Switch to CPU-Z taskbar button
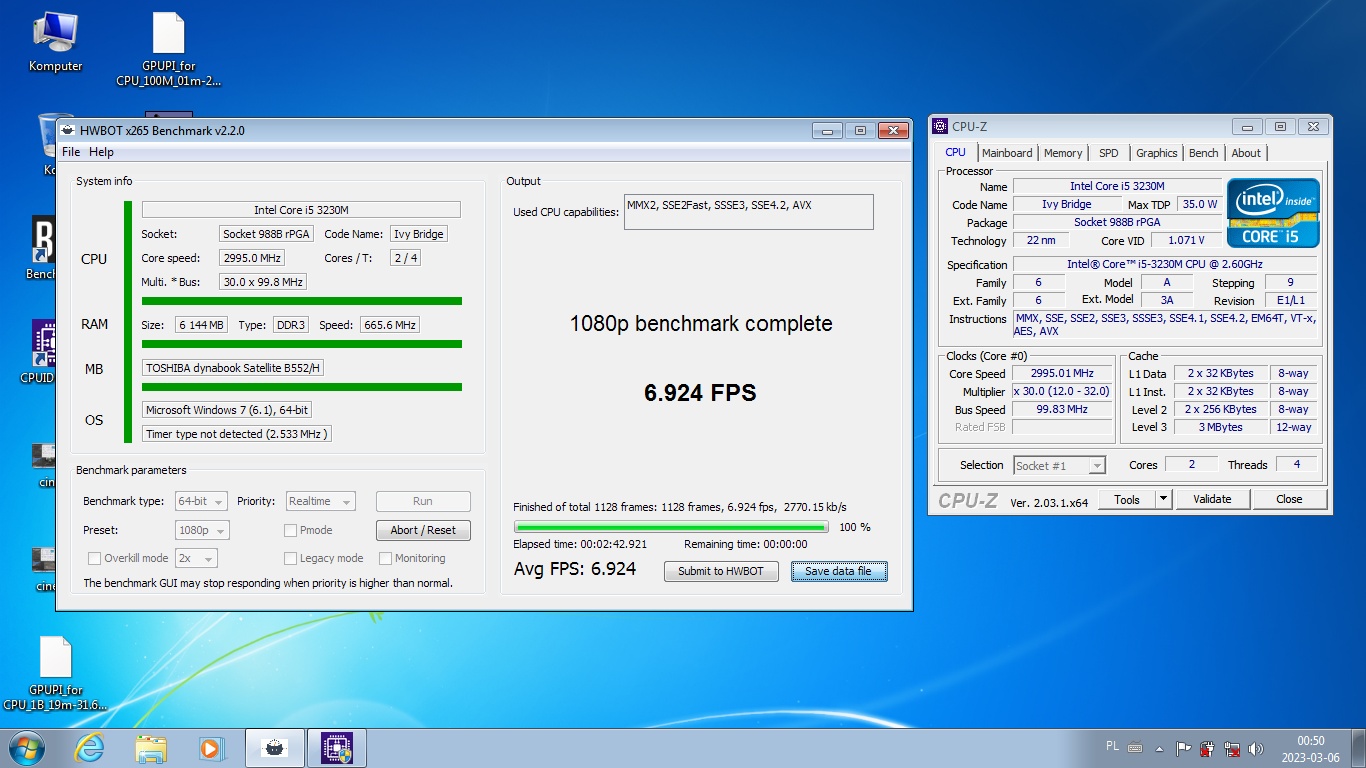 (337, 748)
